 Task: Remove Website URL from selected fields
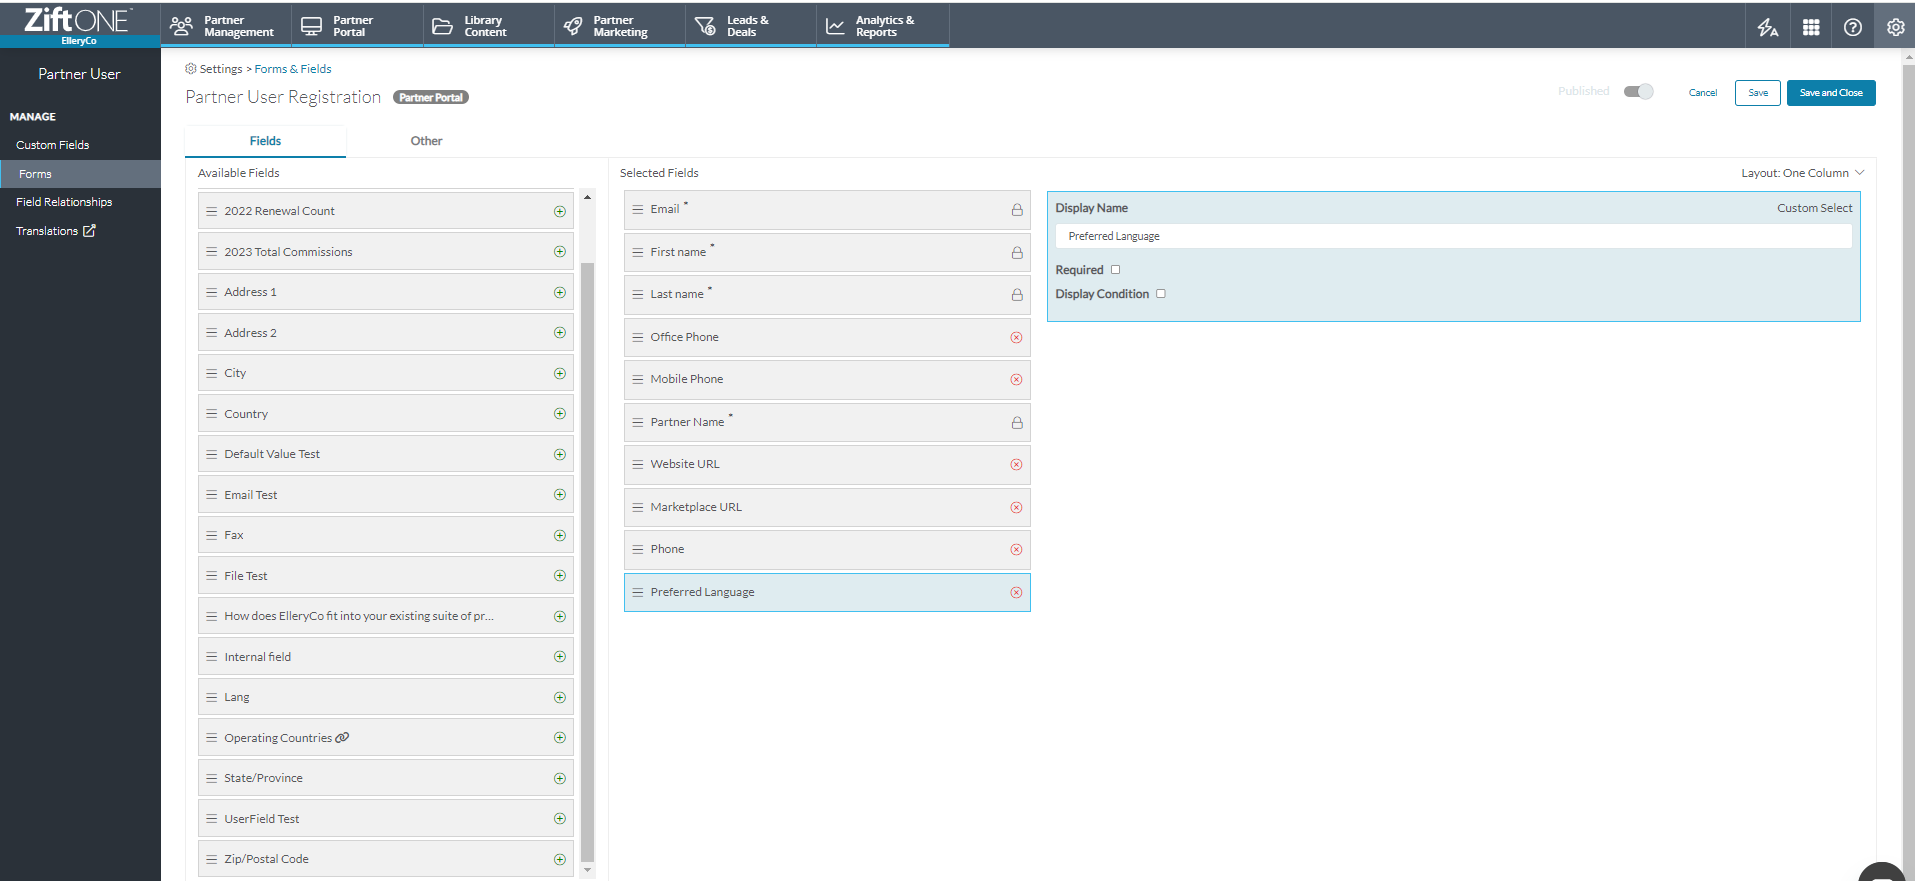click(1016, 464)
